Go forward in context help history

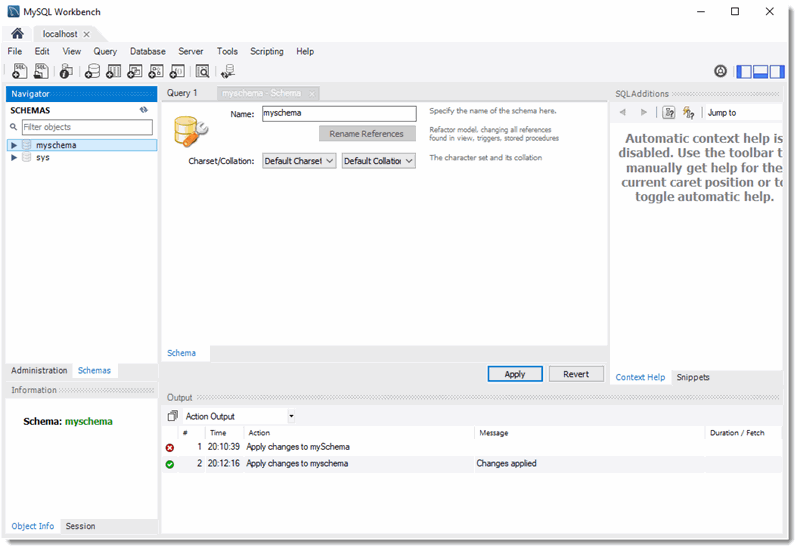643,112
